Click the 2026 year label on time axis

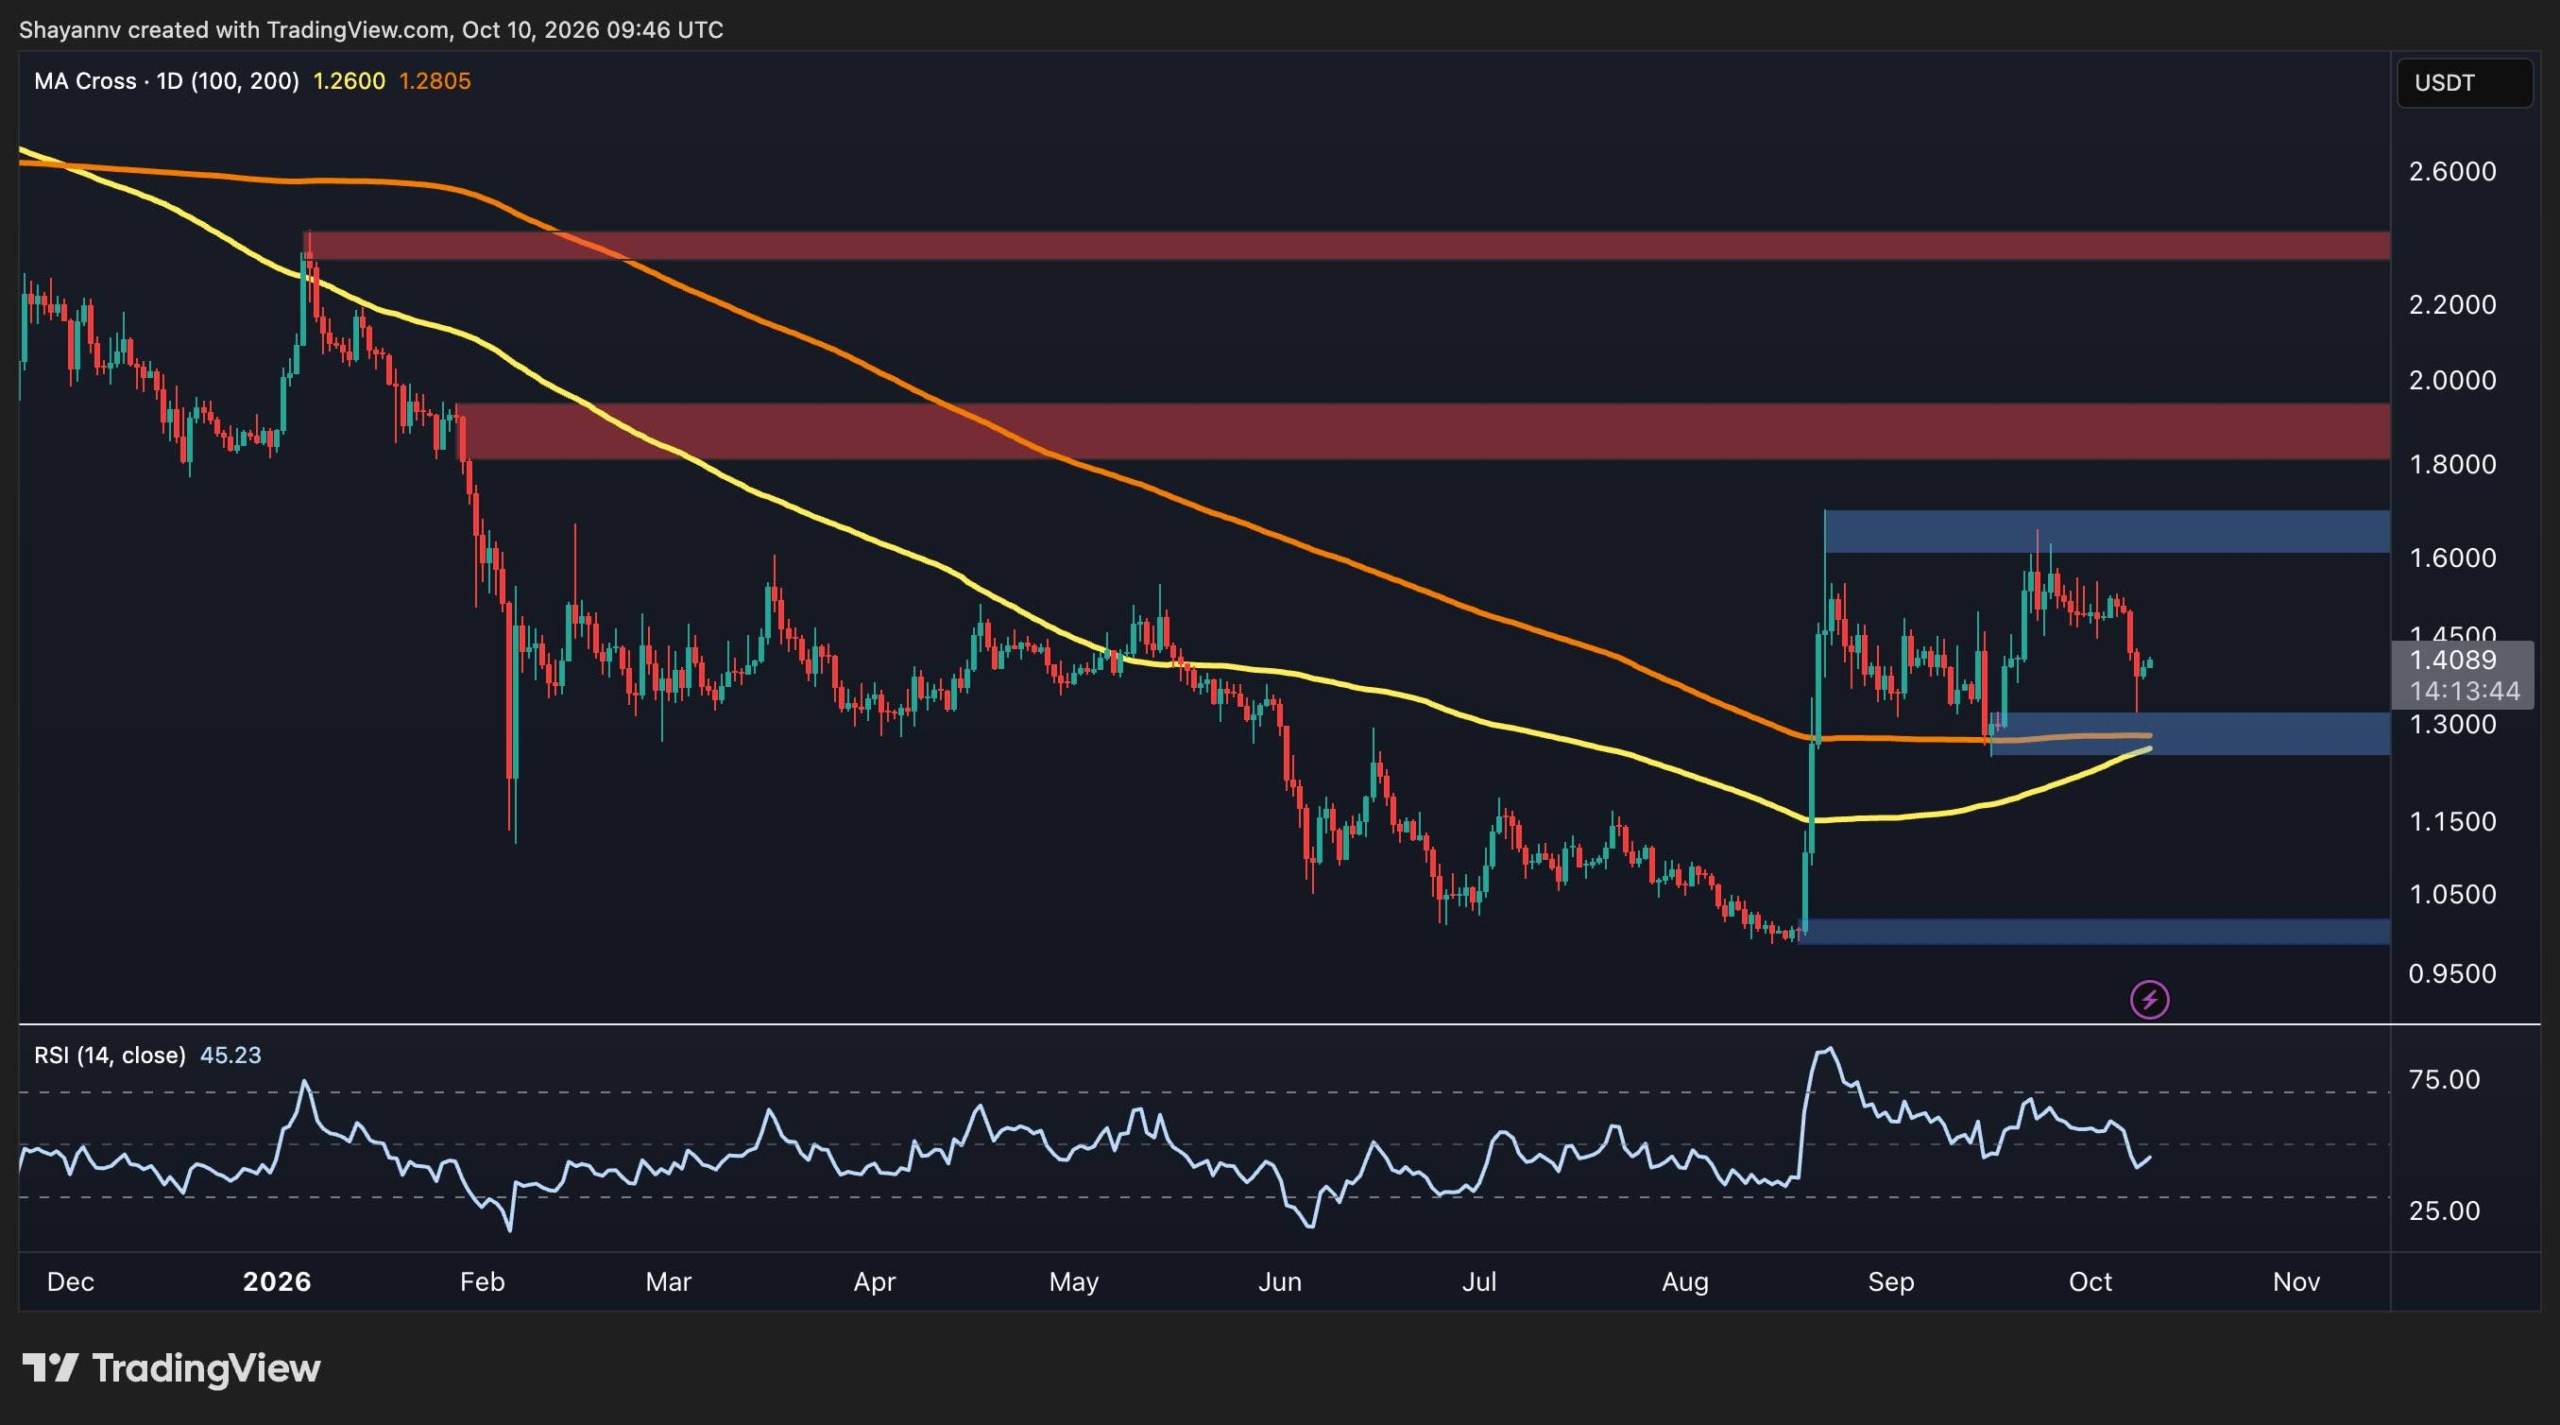point(277,1282)
